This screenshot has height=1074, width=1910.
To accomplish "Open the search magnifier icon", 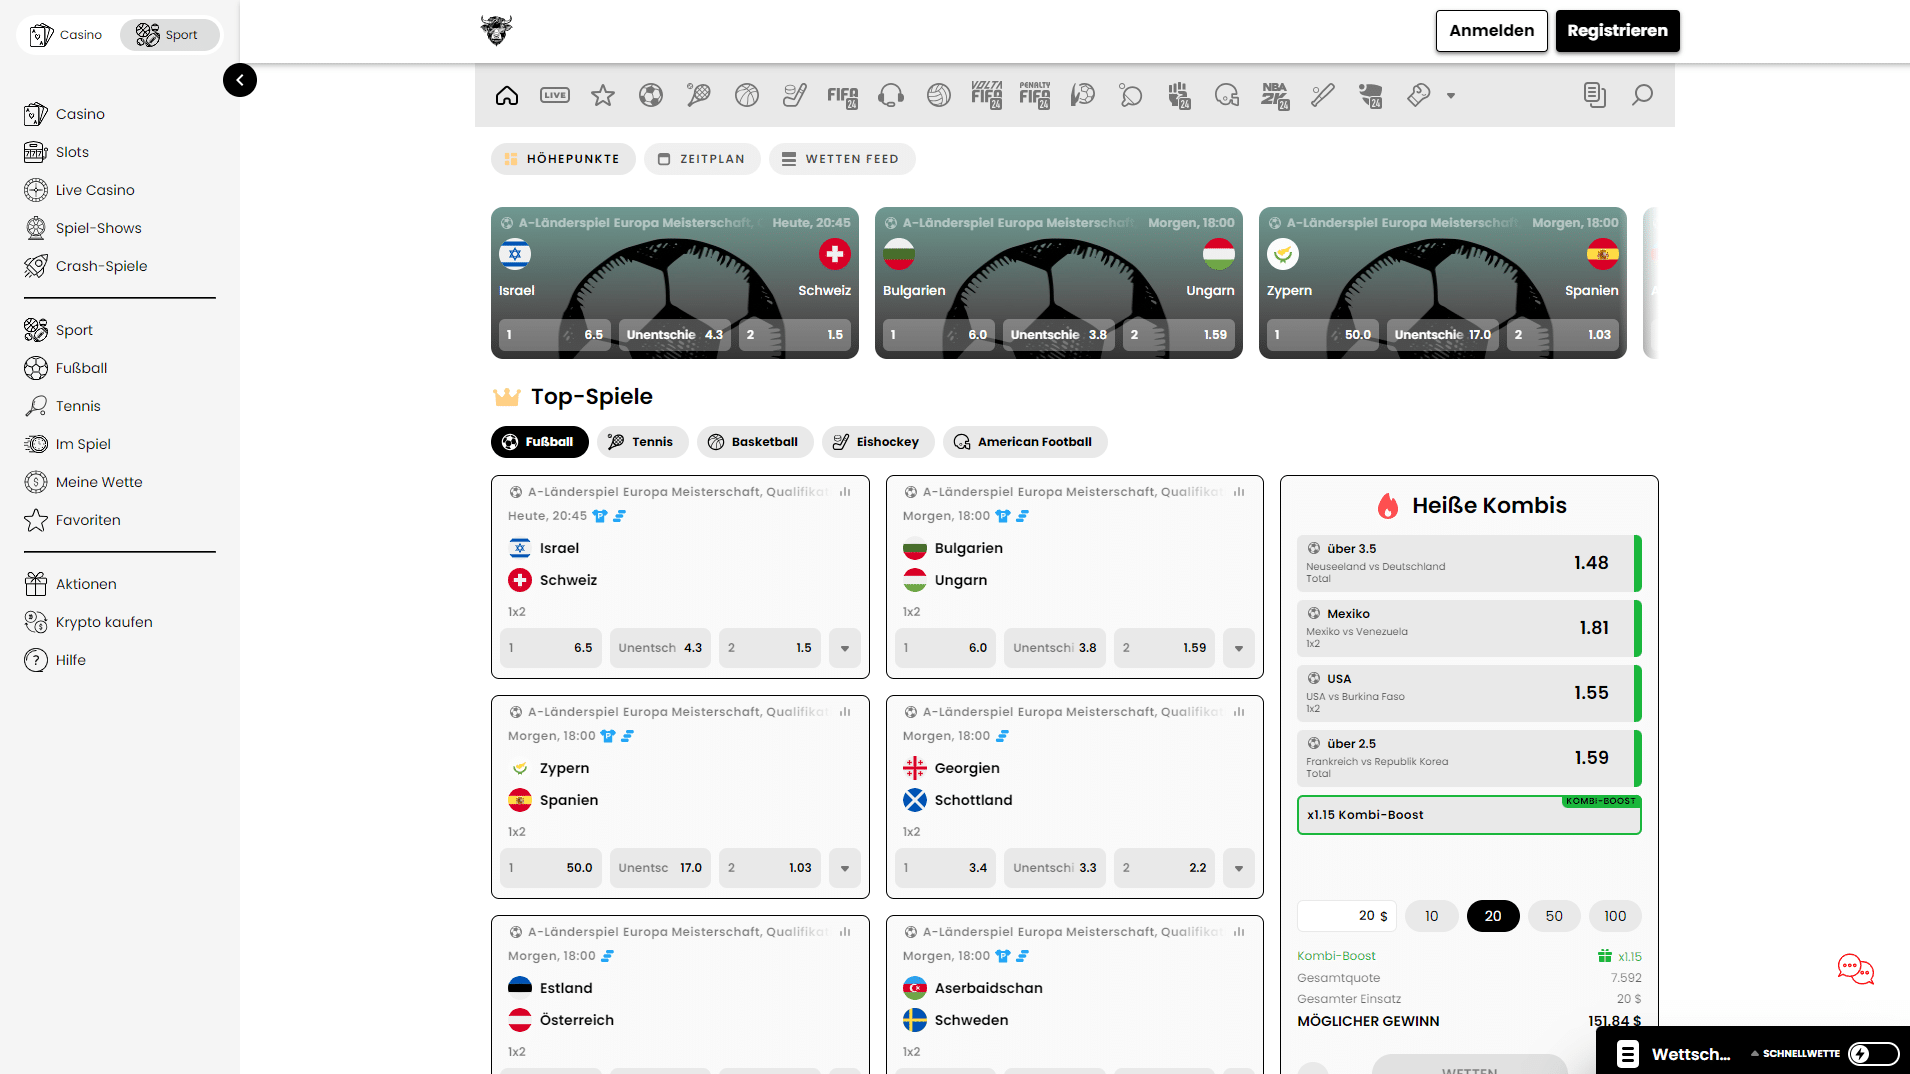I will (x=1642, y=95).
